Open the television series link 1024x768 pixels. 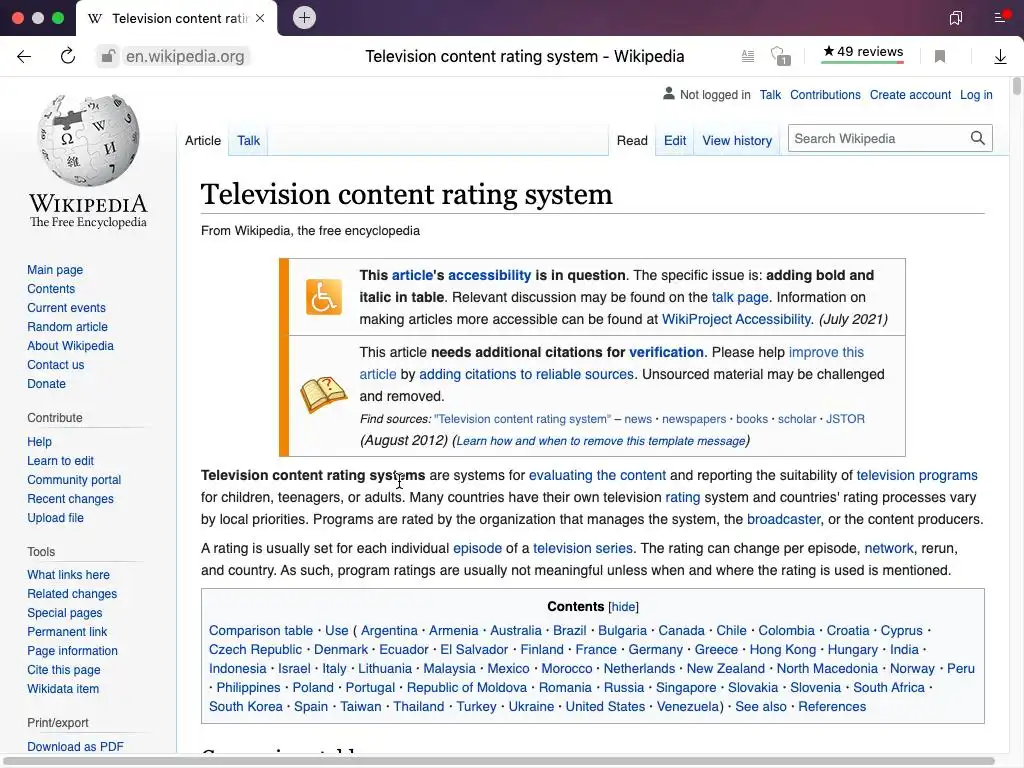(x=583, y=548)
